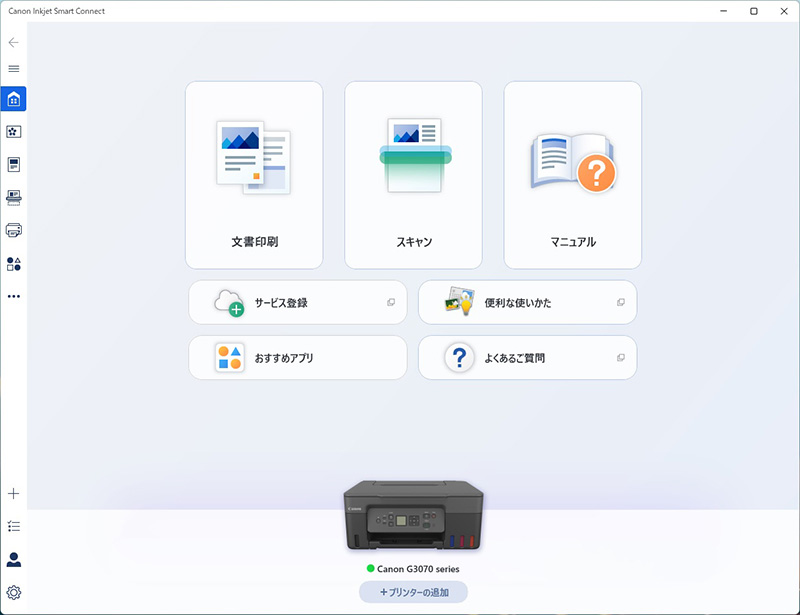This screenshot has width=800, height=615.
Task: Click the plus icon in the sidebar
Action: click(14, 494)
